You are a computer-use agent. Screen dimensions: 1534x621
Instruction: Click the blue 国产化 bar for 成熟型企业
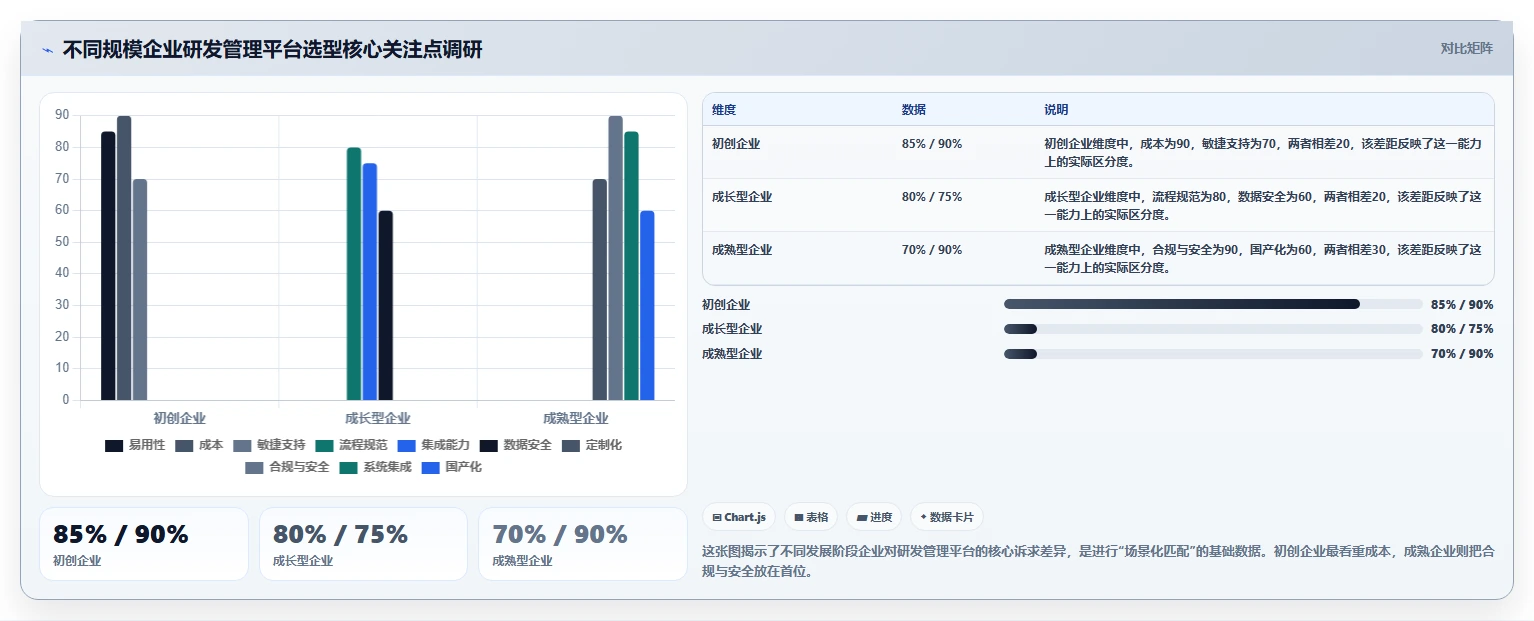(x=648, y=305)
